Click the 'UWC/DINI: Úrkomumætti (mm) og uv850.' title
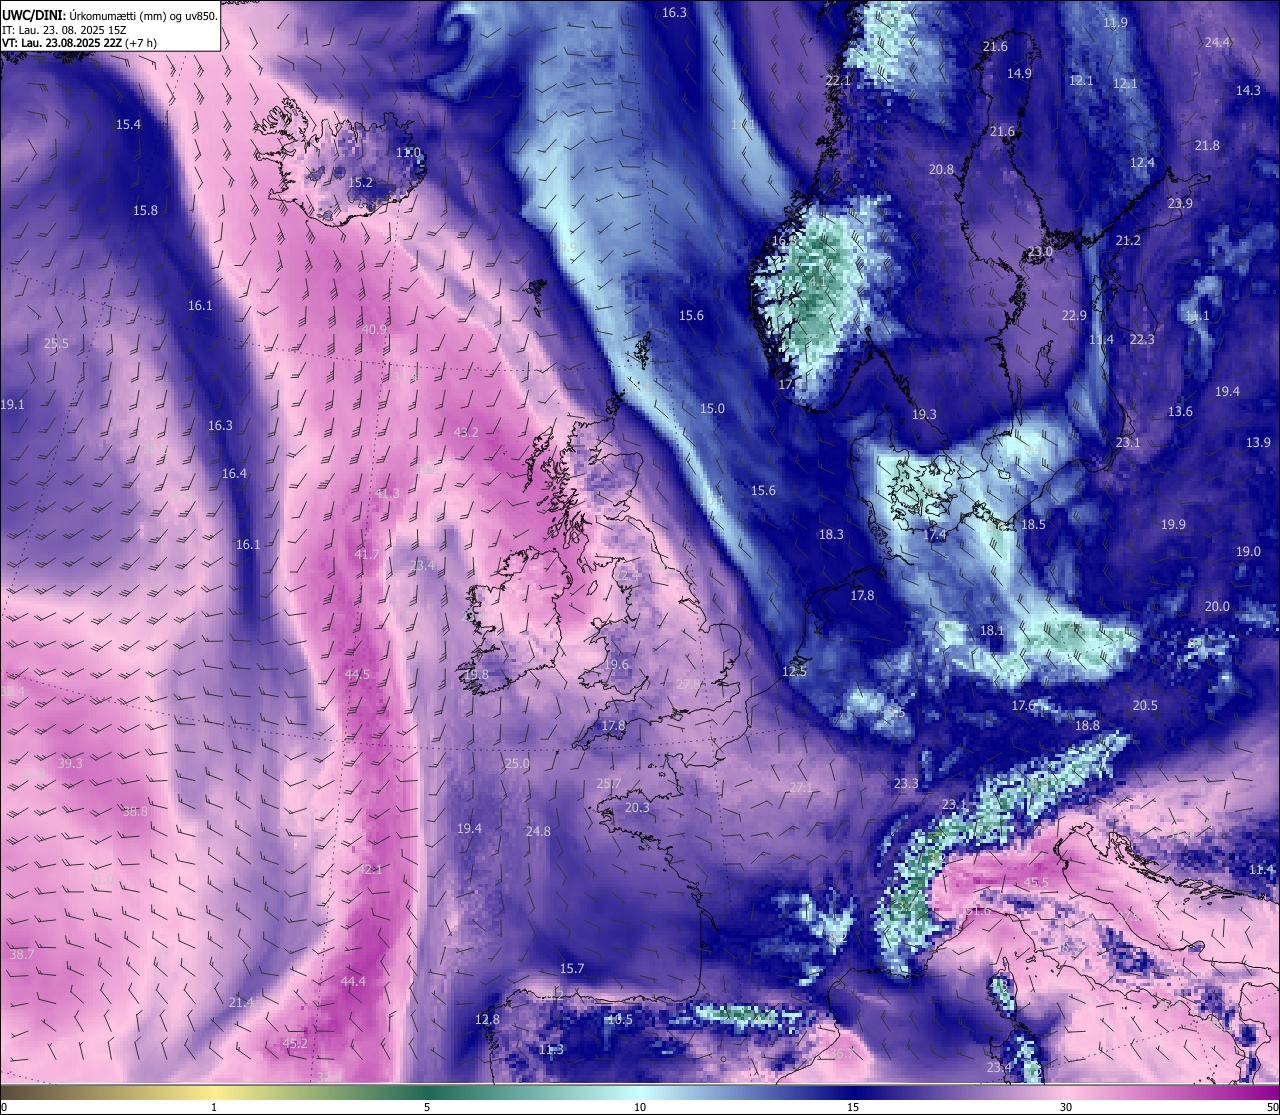This screenshot has height=1115, width=1280. point(110,15)
